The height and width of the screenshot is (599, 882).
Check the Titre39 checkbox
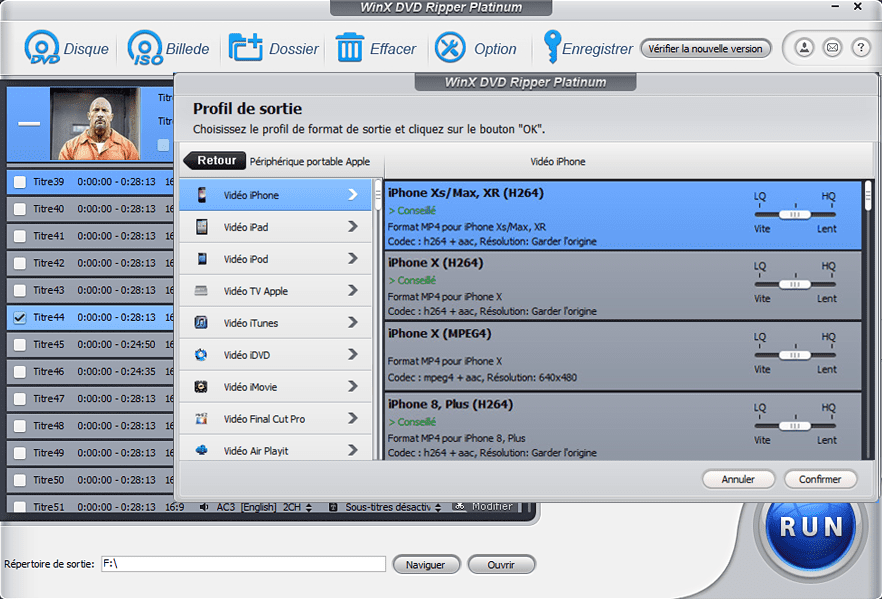pyautogui.click(x=20, y=182)
